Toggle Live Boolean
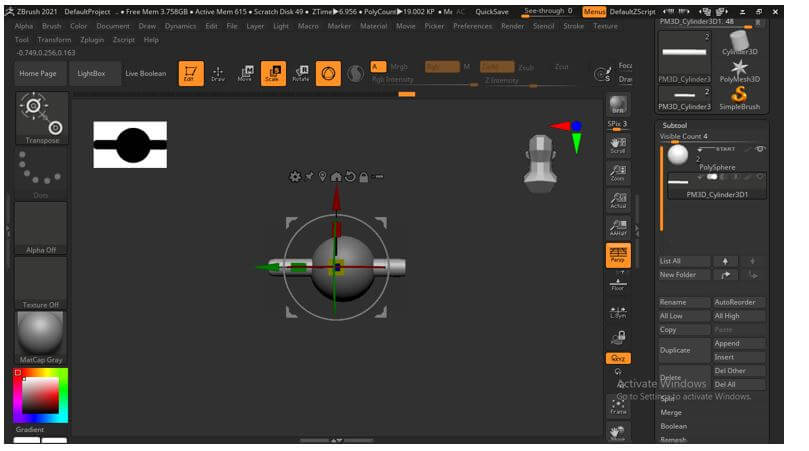Image resolution: width=809 pixels, height=451 pixels. pos(145,73)
